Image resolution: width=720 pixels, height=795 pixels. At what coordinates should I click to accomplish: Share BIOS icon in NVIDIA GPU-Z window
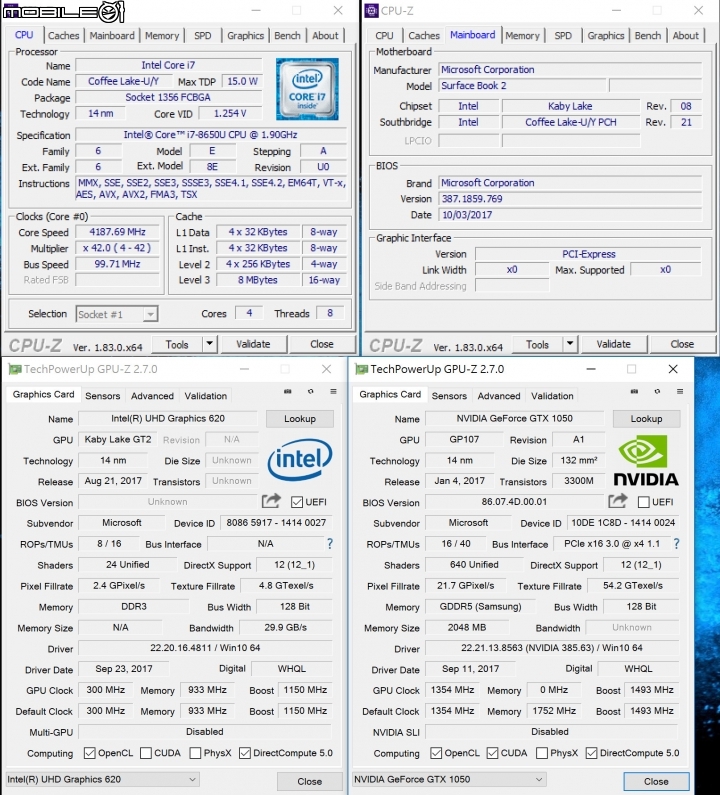pyautogui.click(x=618, y=501)
